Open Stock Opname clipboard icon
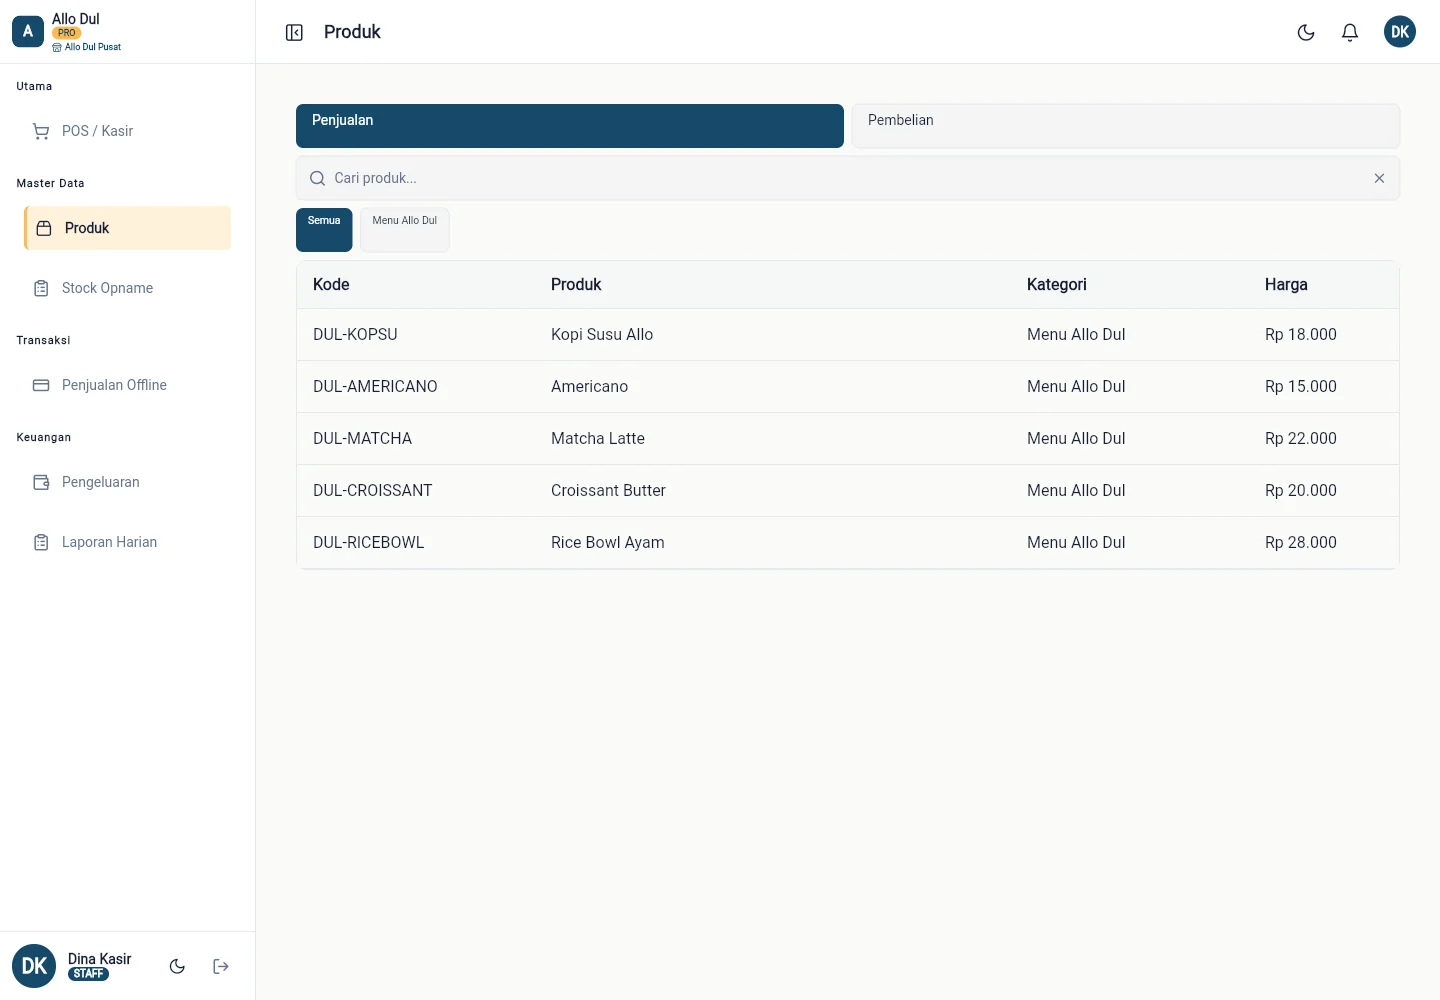 coord(41,288)
